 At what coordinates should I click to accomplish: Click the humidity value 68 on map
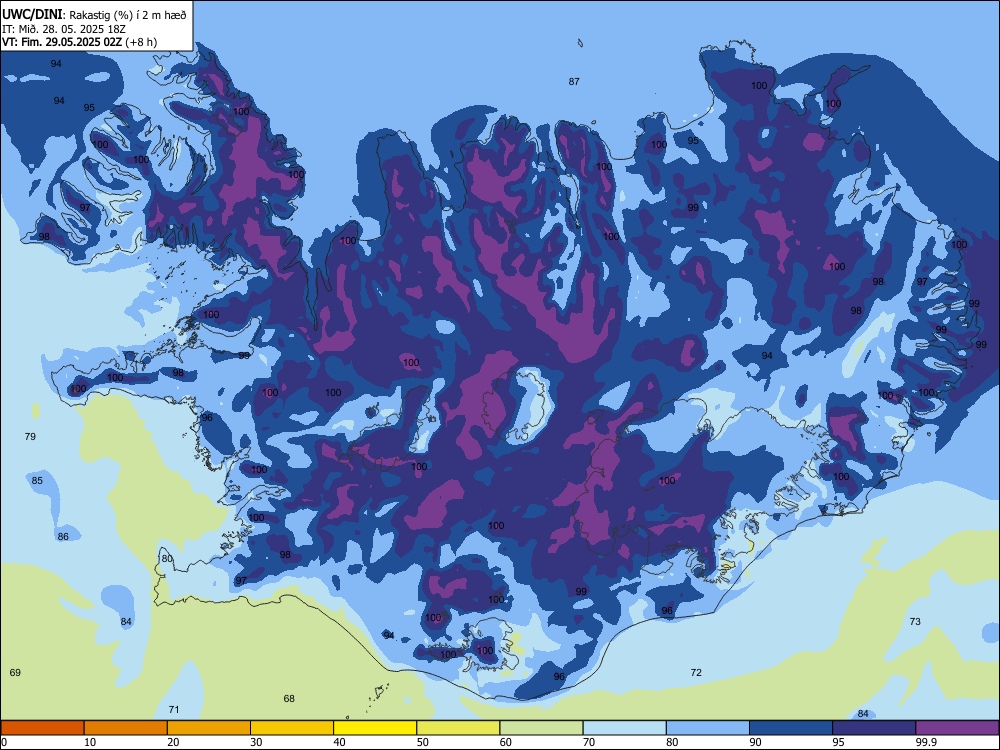pos(289,698)
